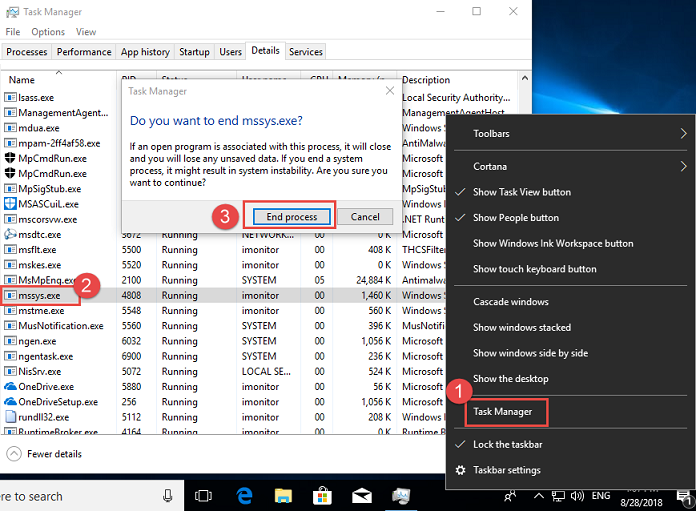The image size is (696, 511).
Task: Collapse view with Fewer details
Action: 44,454
